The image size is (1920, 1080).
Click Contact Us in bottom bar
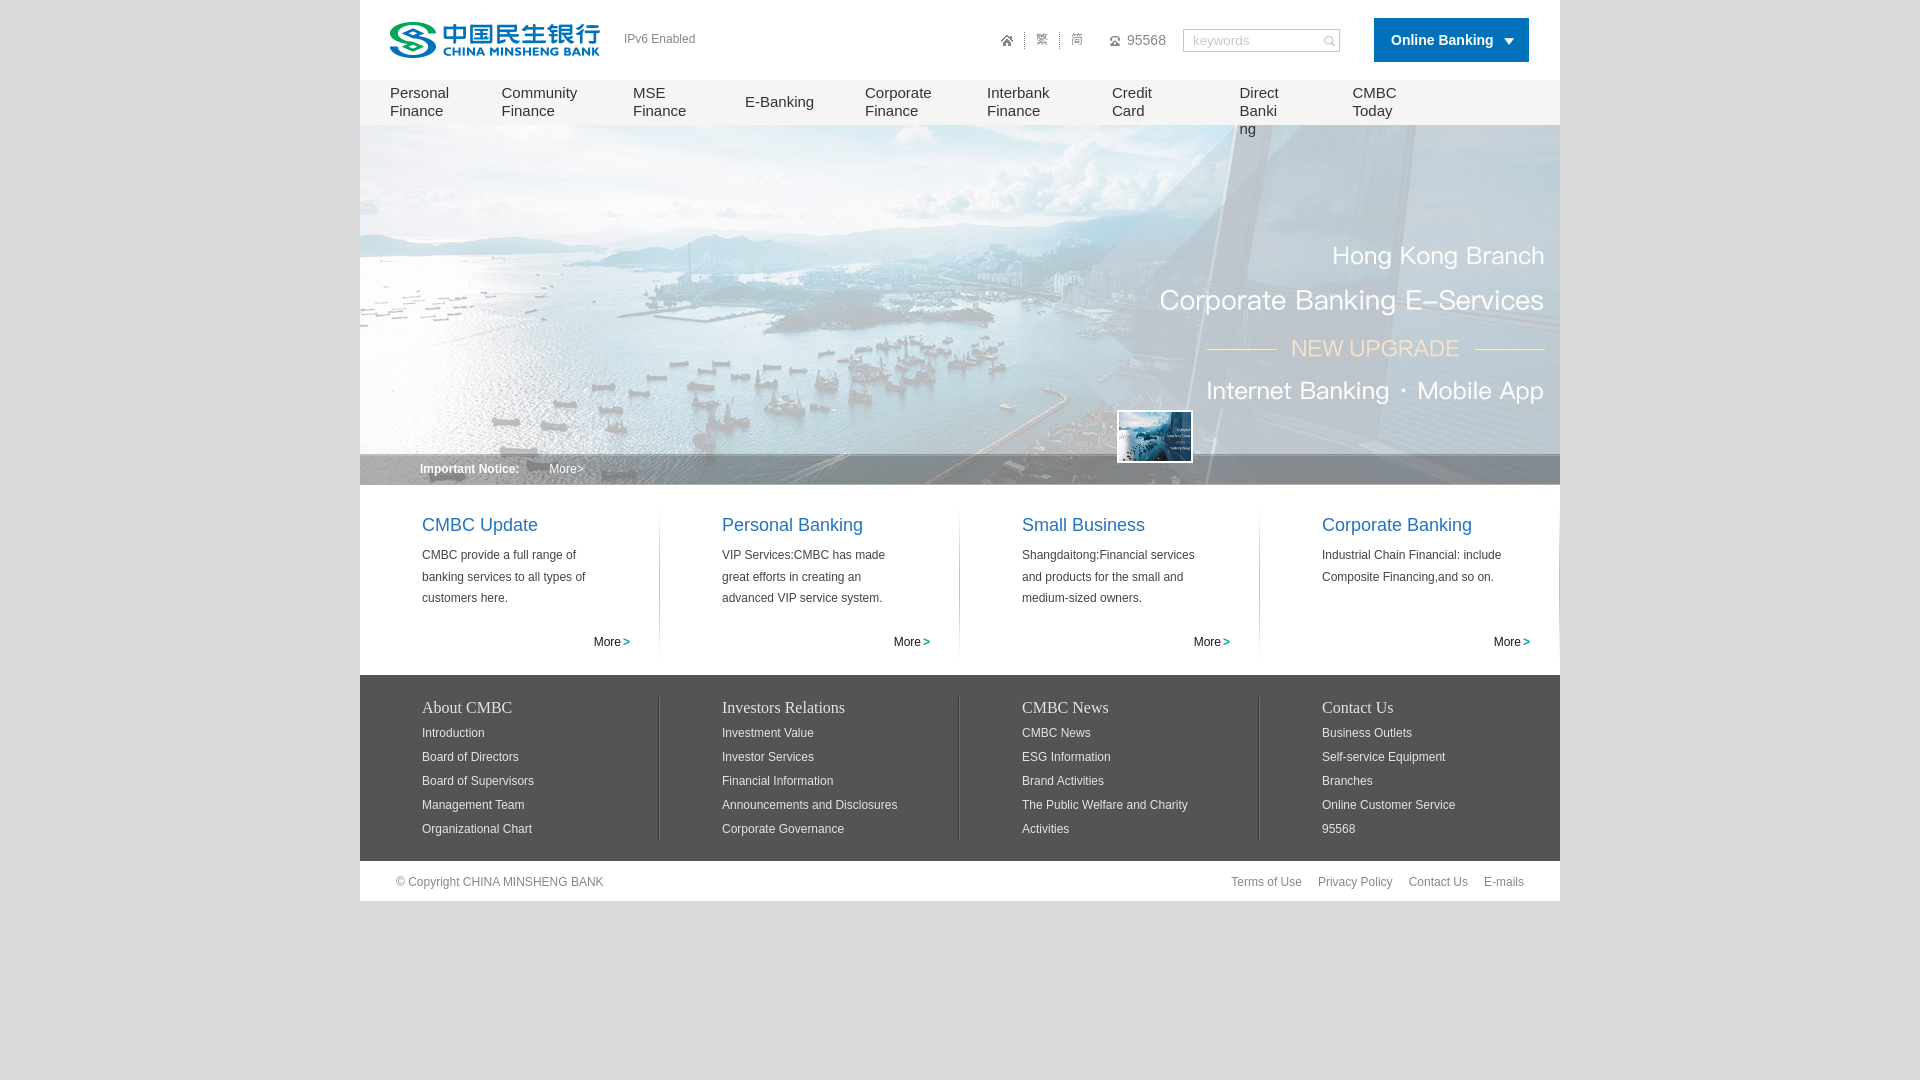tap(1438, 882)
